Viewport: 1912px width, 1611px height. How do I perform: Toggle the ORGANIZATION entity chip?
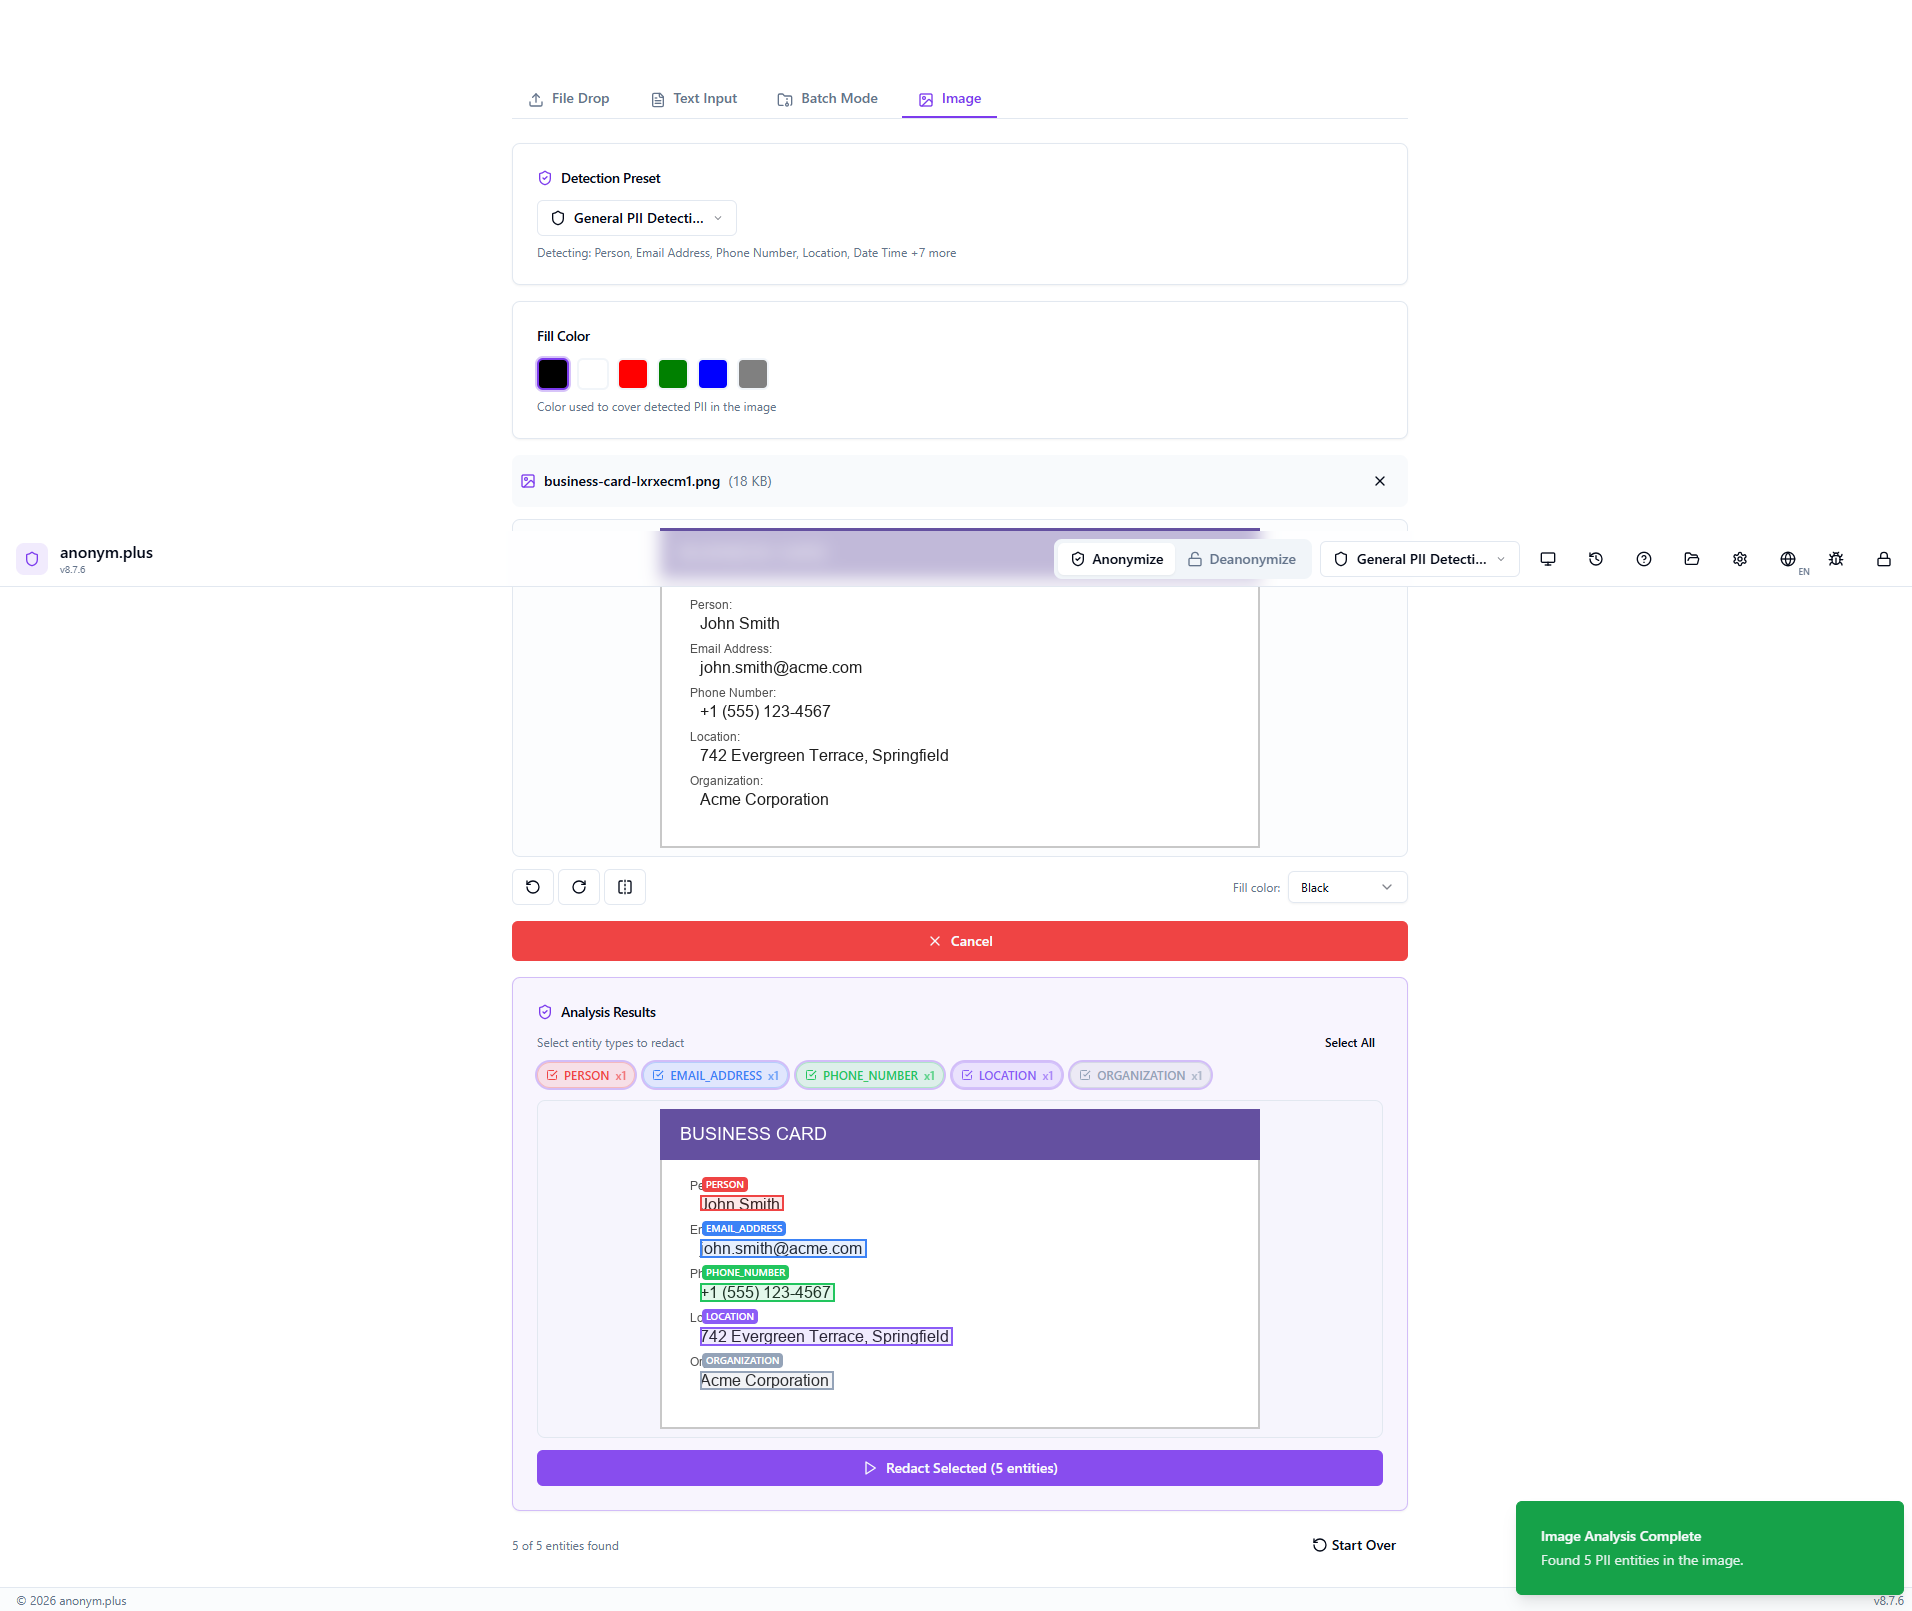(1140, 1076)
